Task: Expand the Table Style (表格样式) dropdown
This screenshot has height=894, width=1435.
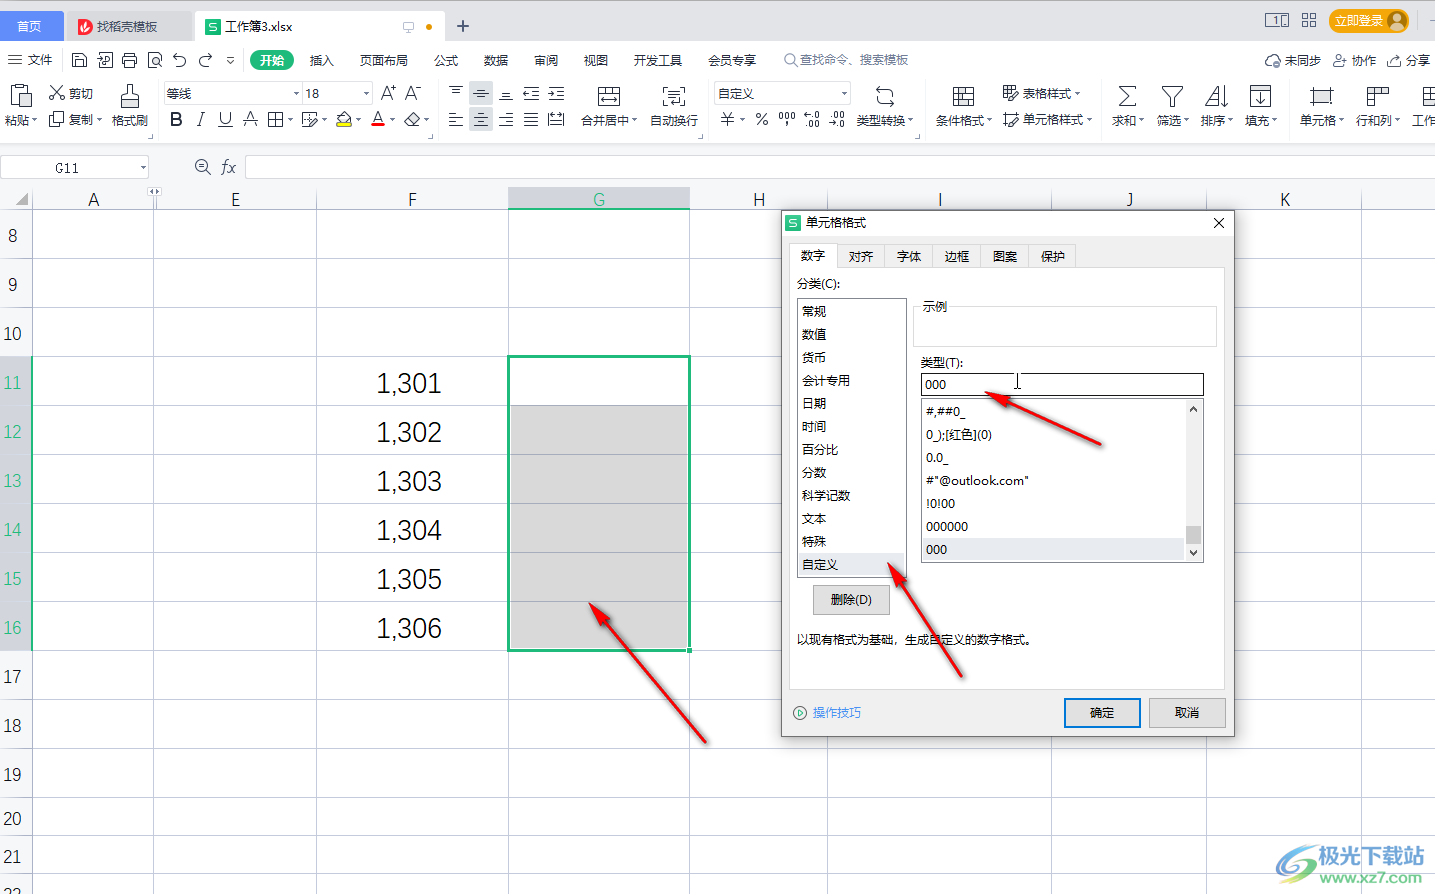Action: [x=1078, y=93]
